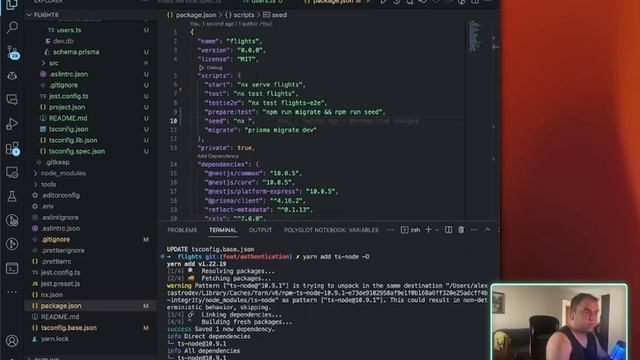Open .env file
640x360 pixels.
coord(47,207)
